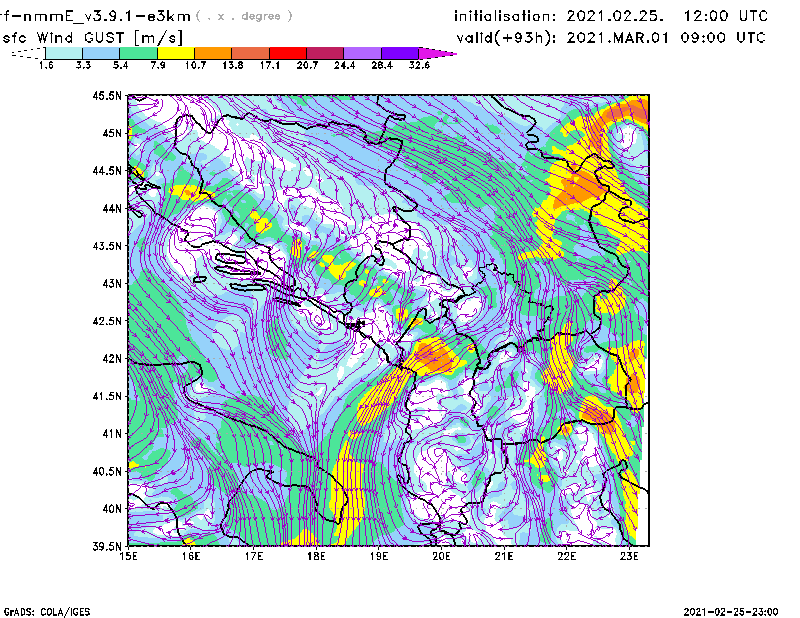Click the legend value 10.7
The height and width of the screenshot is (618, 800).
[x=195, y=65]
